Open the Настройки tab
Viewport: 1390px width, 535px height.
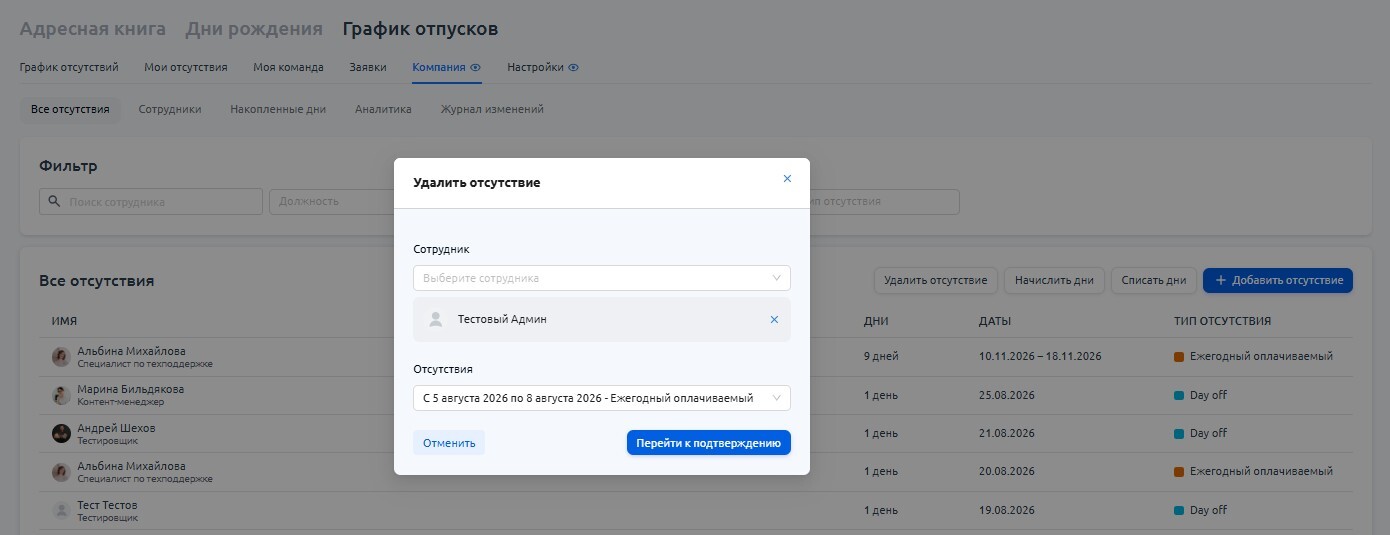point(536,68)
